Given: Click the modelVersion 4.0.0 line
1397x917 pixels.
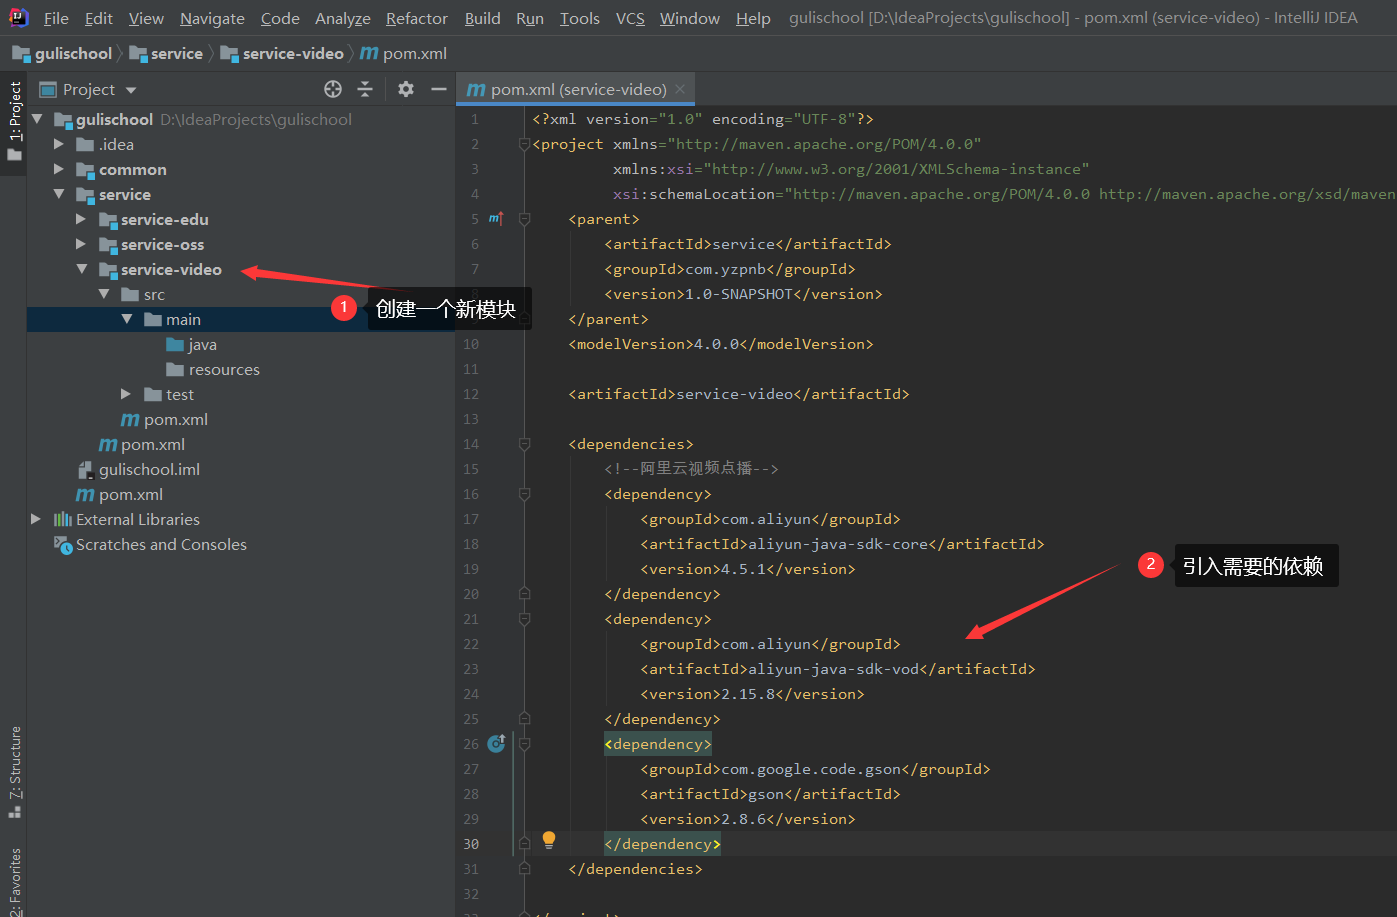Looking at the screenshot, I should 721,344.
